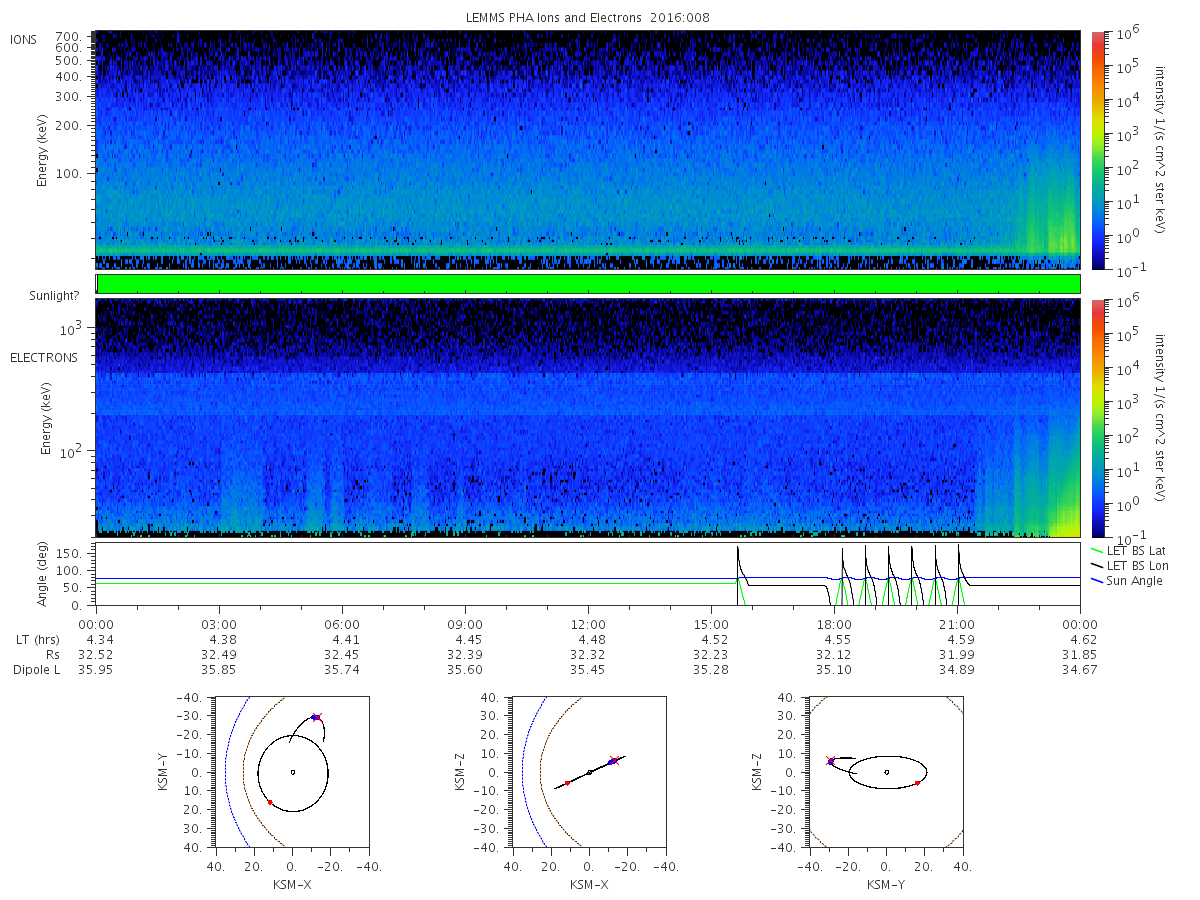Click the electron intensity color bar
The image size is (1200, 900).
coord(1097,418)
